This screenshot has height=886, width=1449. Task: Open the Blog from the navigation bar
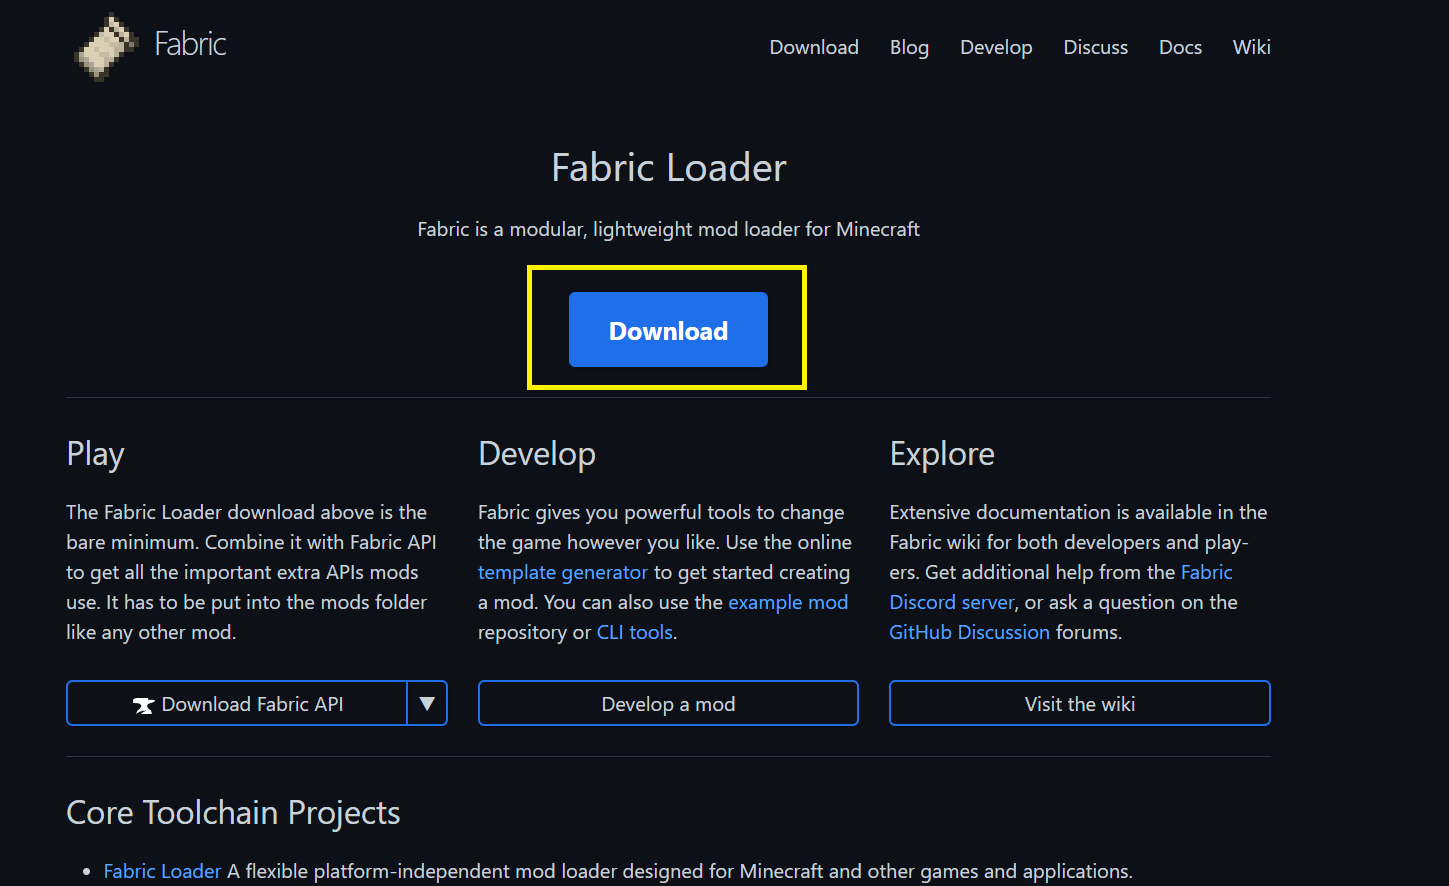(x=909, y=47)
